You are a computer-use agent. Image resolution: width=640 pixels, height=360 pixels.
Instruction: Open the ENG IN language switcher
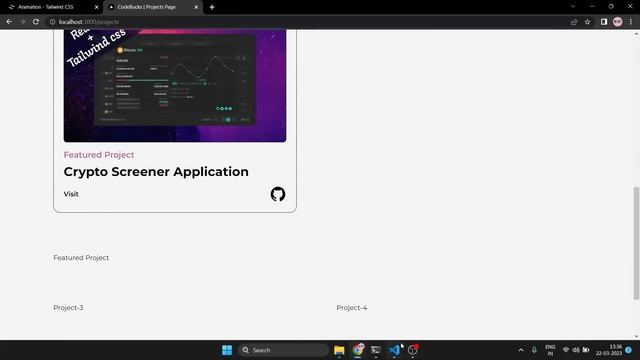tap(550, 350)
